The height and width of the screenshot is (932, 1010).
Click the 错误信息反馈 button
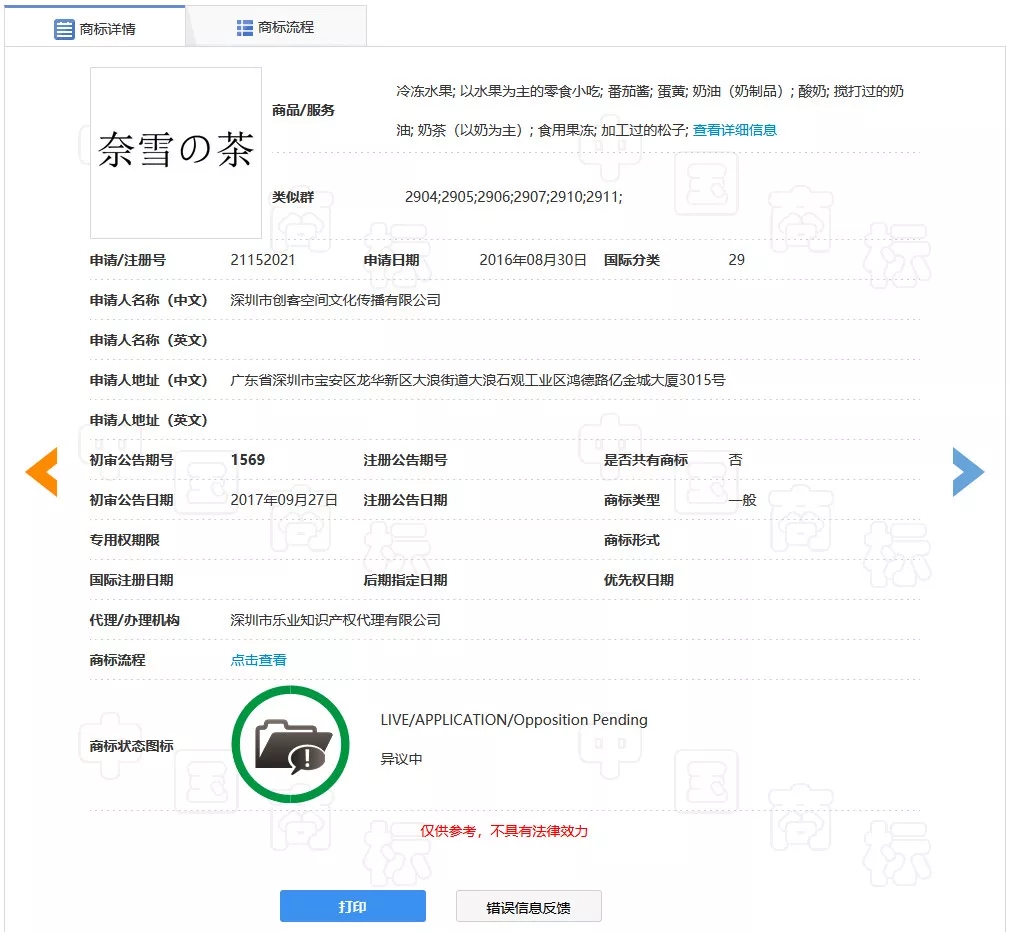(x=529, y=907)
